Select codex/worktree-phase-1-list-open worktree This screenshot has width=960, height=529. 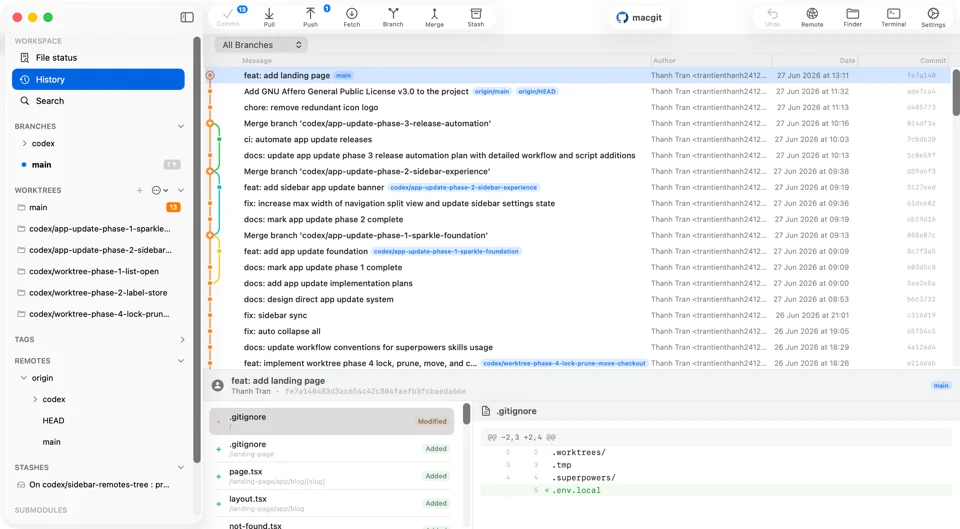point(98,271)
